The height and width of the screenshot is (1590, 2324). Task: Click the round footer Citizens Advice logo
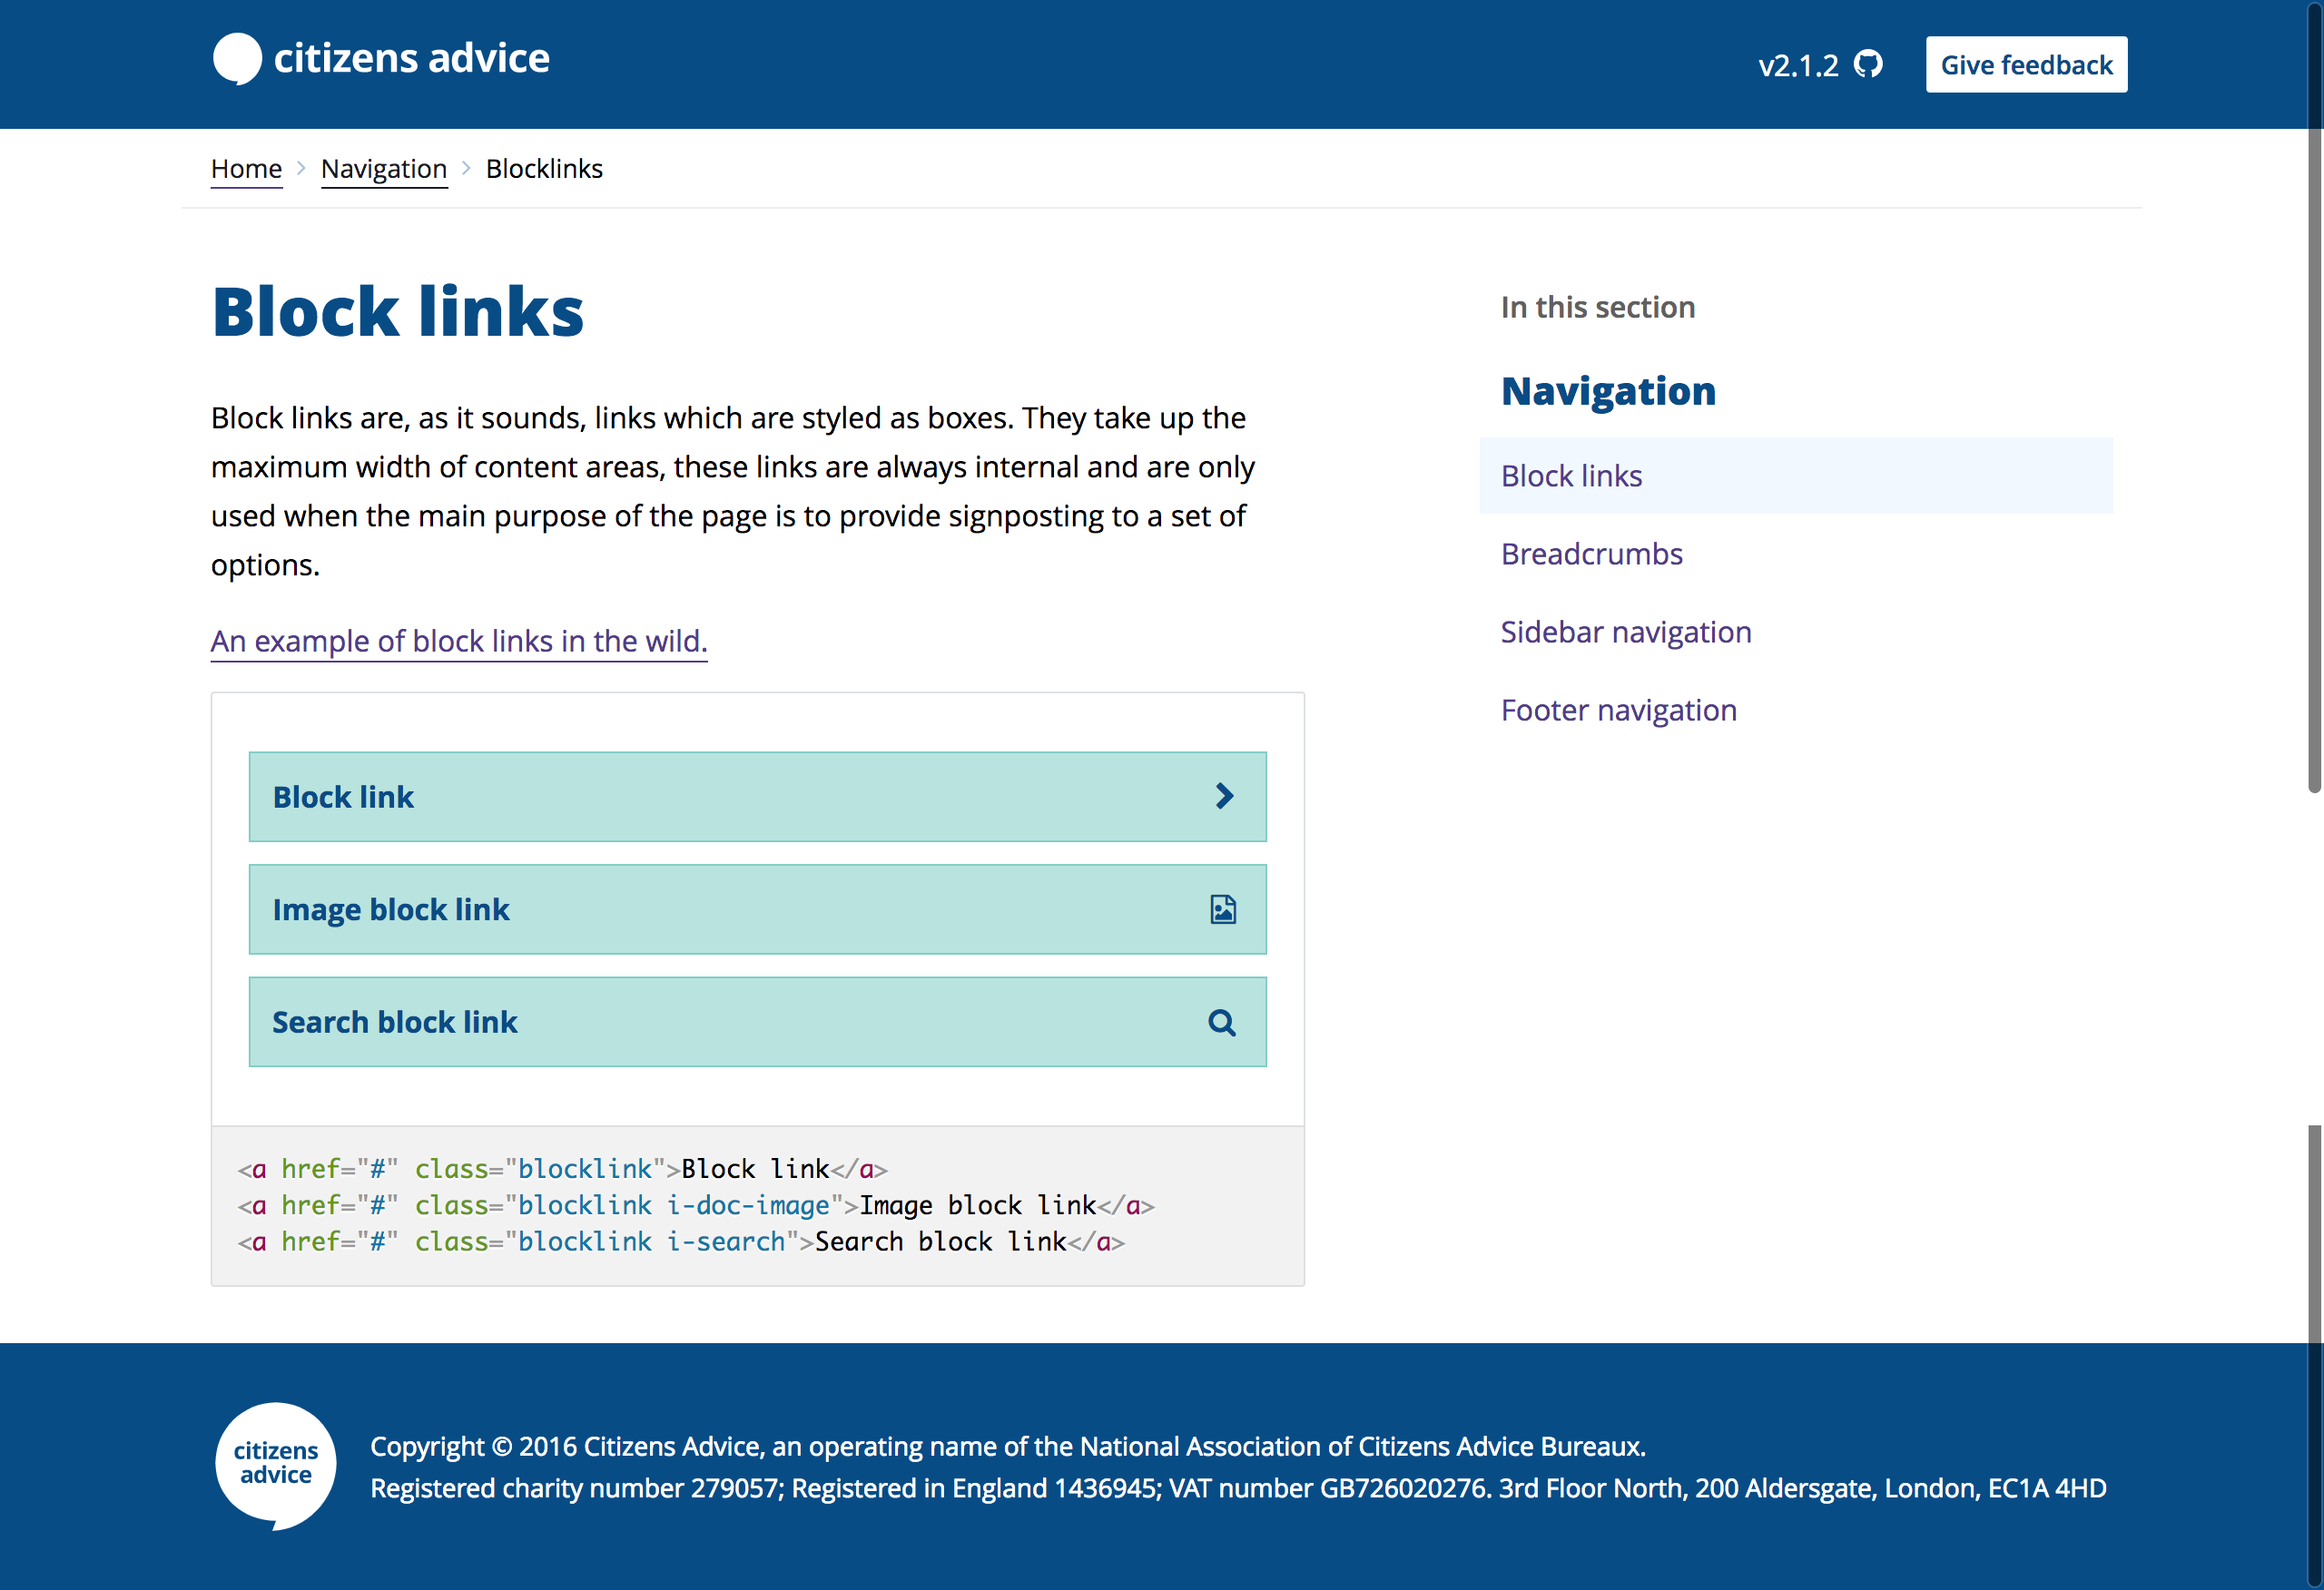coord(275,1464)
